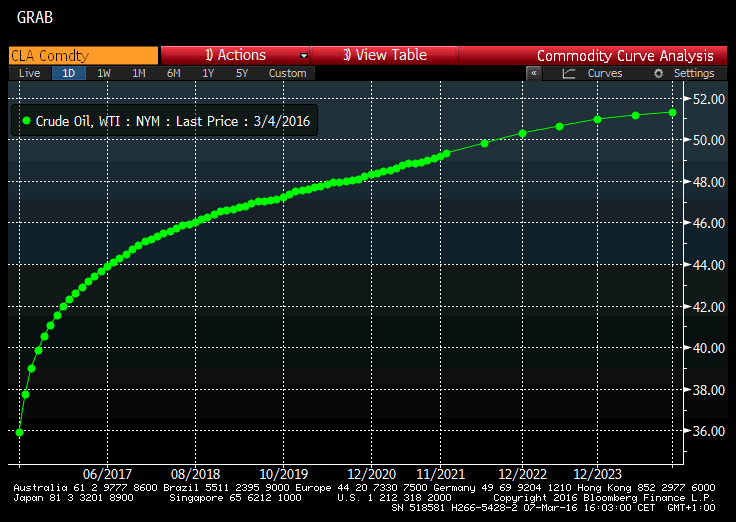Image resolution: width=736 pixels, height=522 pixels.
Task: Click the 11/2021 x-axis label
Action: coord(440,474)
